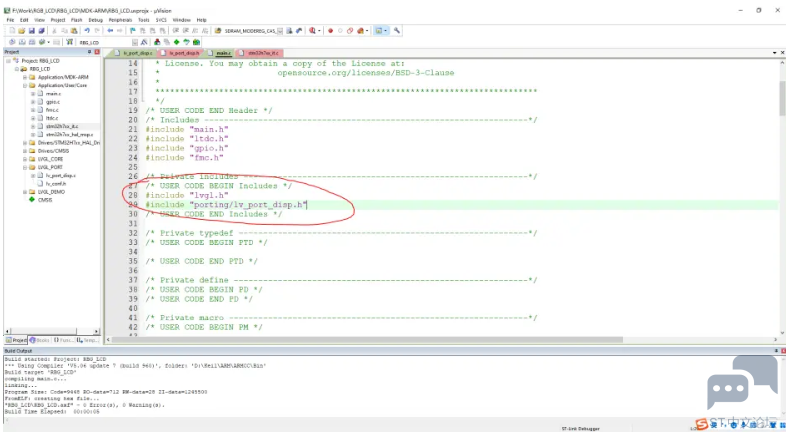The height and width of the screenshot is (438, 786).
Task: Select gpio.c in the project tree
Action: [53, 102]
